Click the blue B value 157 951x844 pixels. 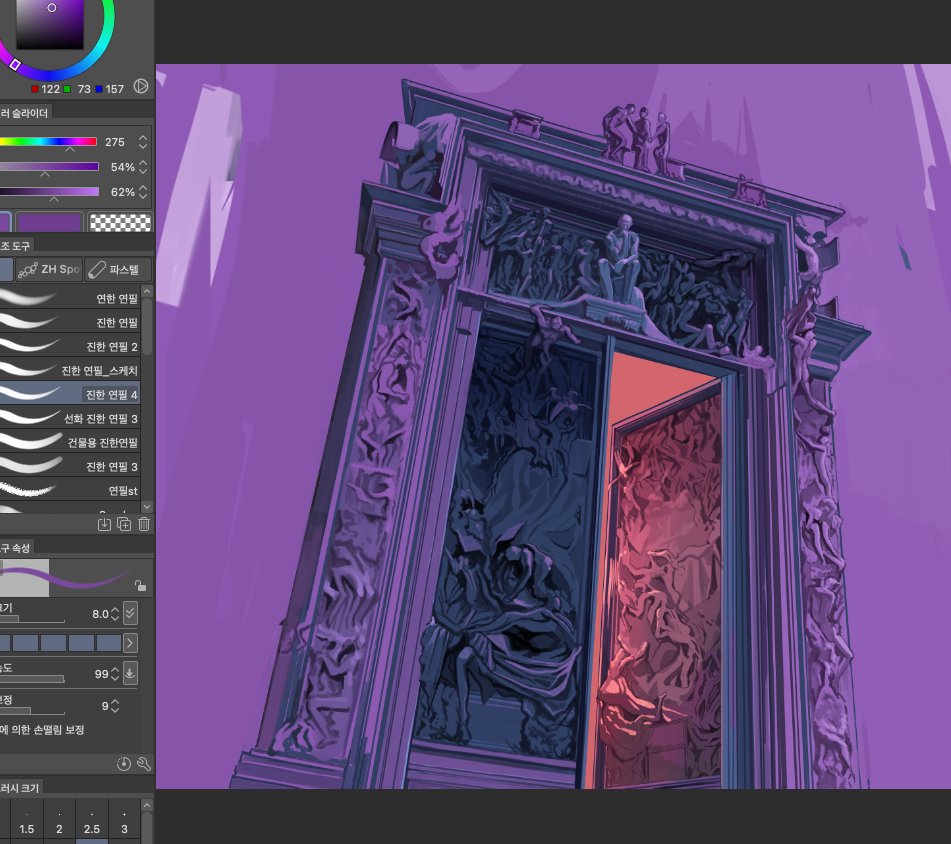(114, 89)
